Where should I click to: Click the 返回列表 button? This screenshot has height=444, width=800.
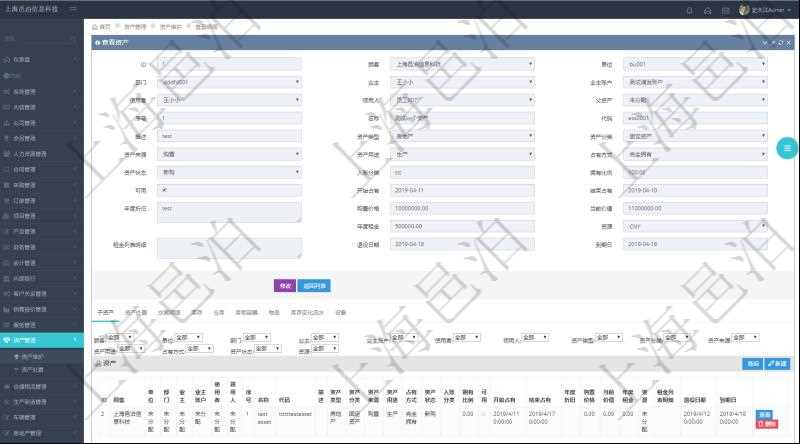(x=313, y=285)
